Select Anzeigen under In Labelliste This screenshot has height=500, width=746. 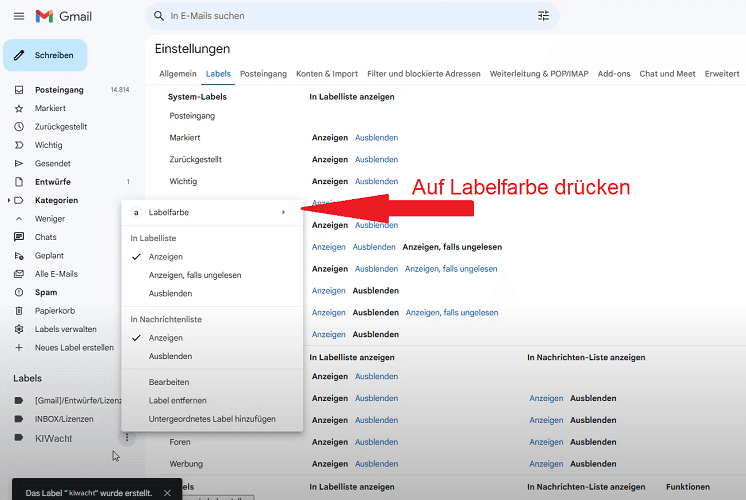(x=166, y=257)
